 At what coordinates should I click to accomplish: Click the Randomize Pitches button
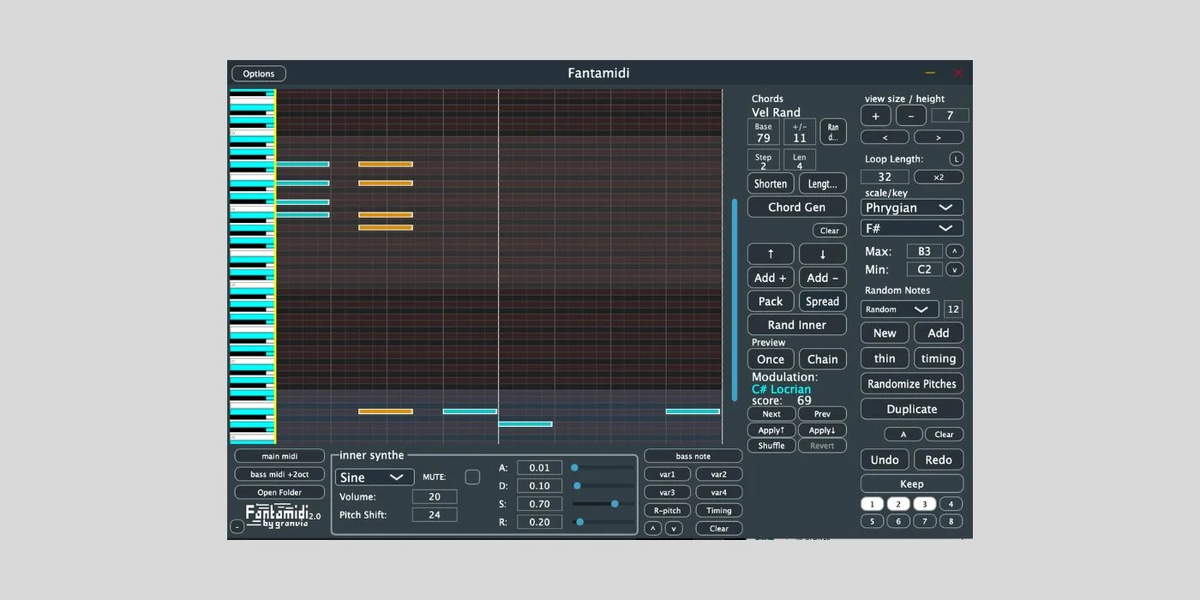point(911,383)
